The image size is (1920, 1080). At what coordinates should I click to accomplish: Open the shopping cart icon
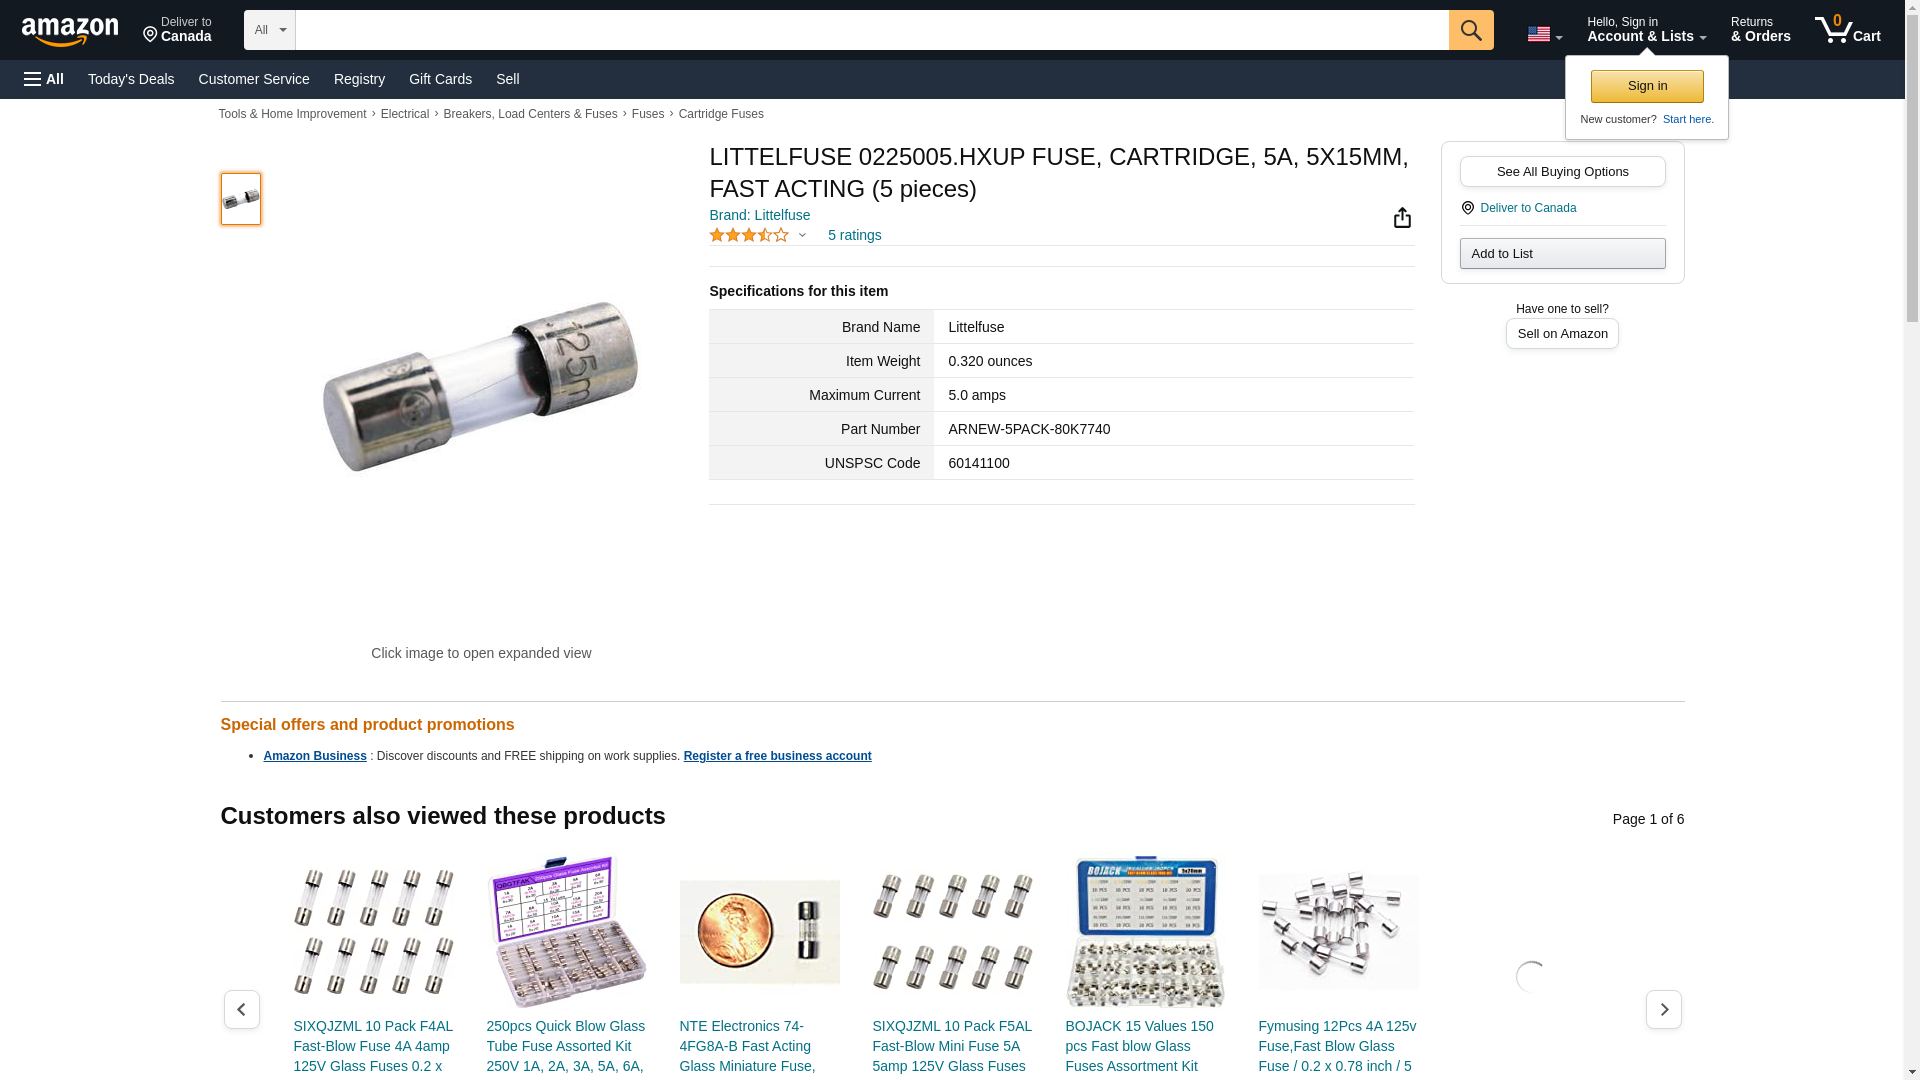(1848, 30)
